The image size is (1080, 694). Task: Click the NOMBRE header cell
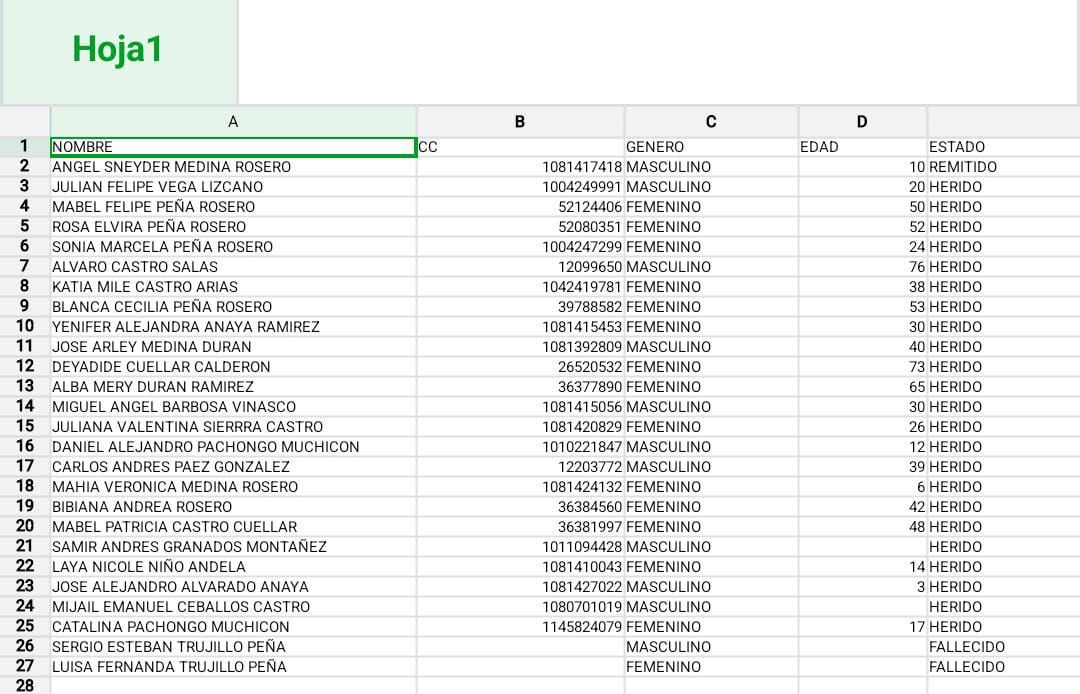pos(233,147)
